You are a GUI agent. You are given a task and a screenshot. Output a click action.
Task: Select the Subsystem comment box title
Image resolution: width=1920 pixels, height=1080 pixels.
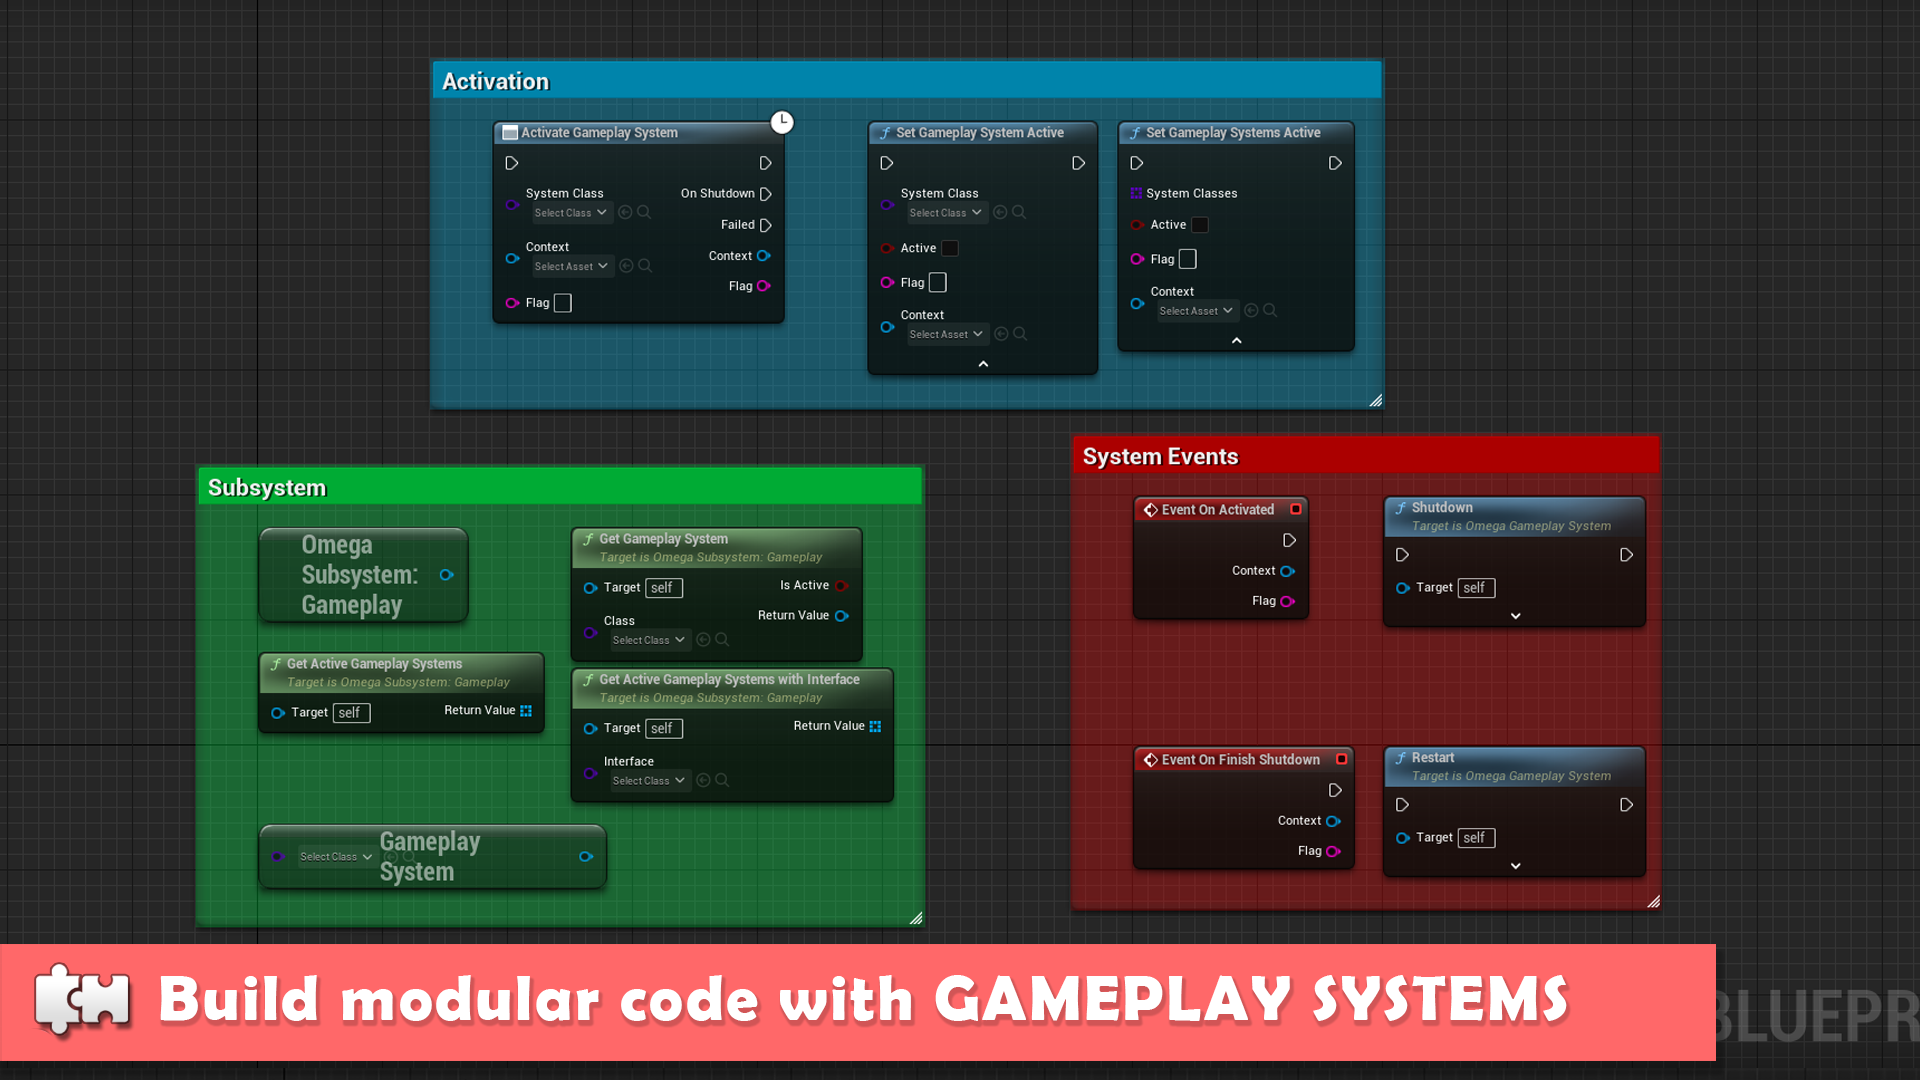click(267, 488)
